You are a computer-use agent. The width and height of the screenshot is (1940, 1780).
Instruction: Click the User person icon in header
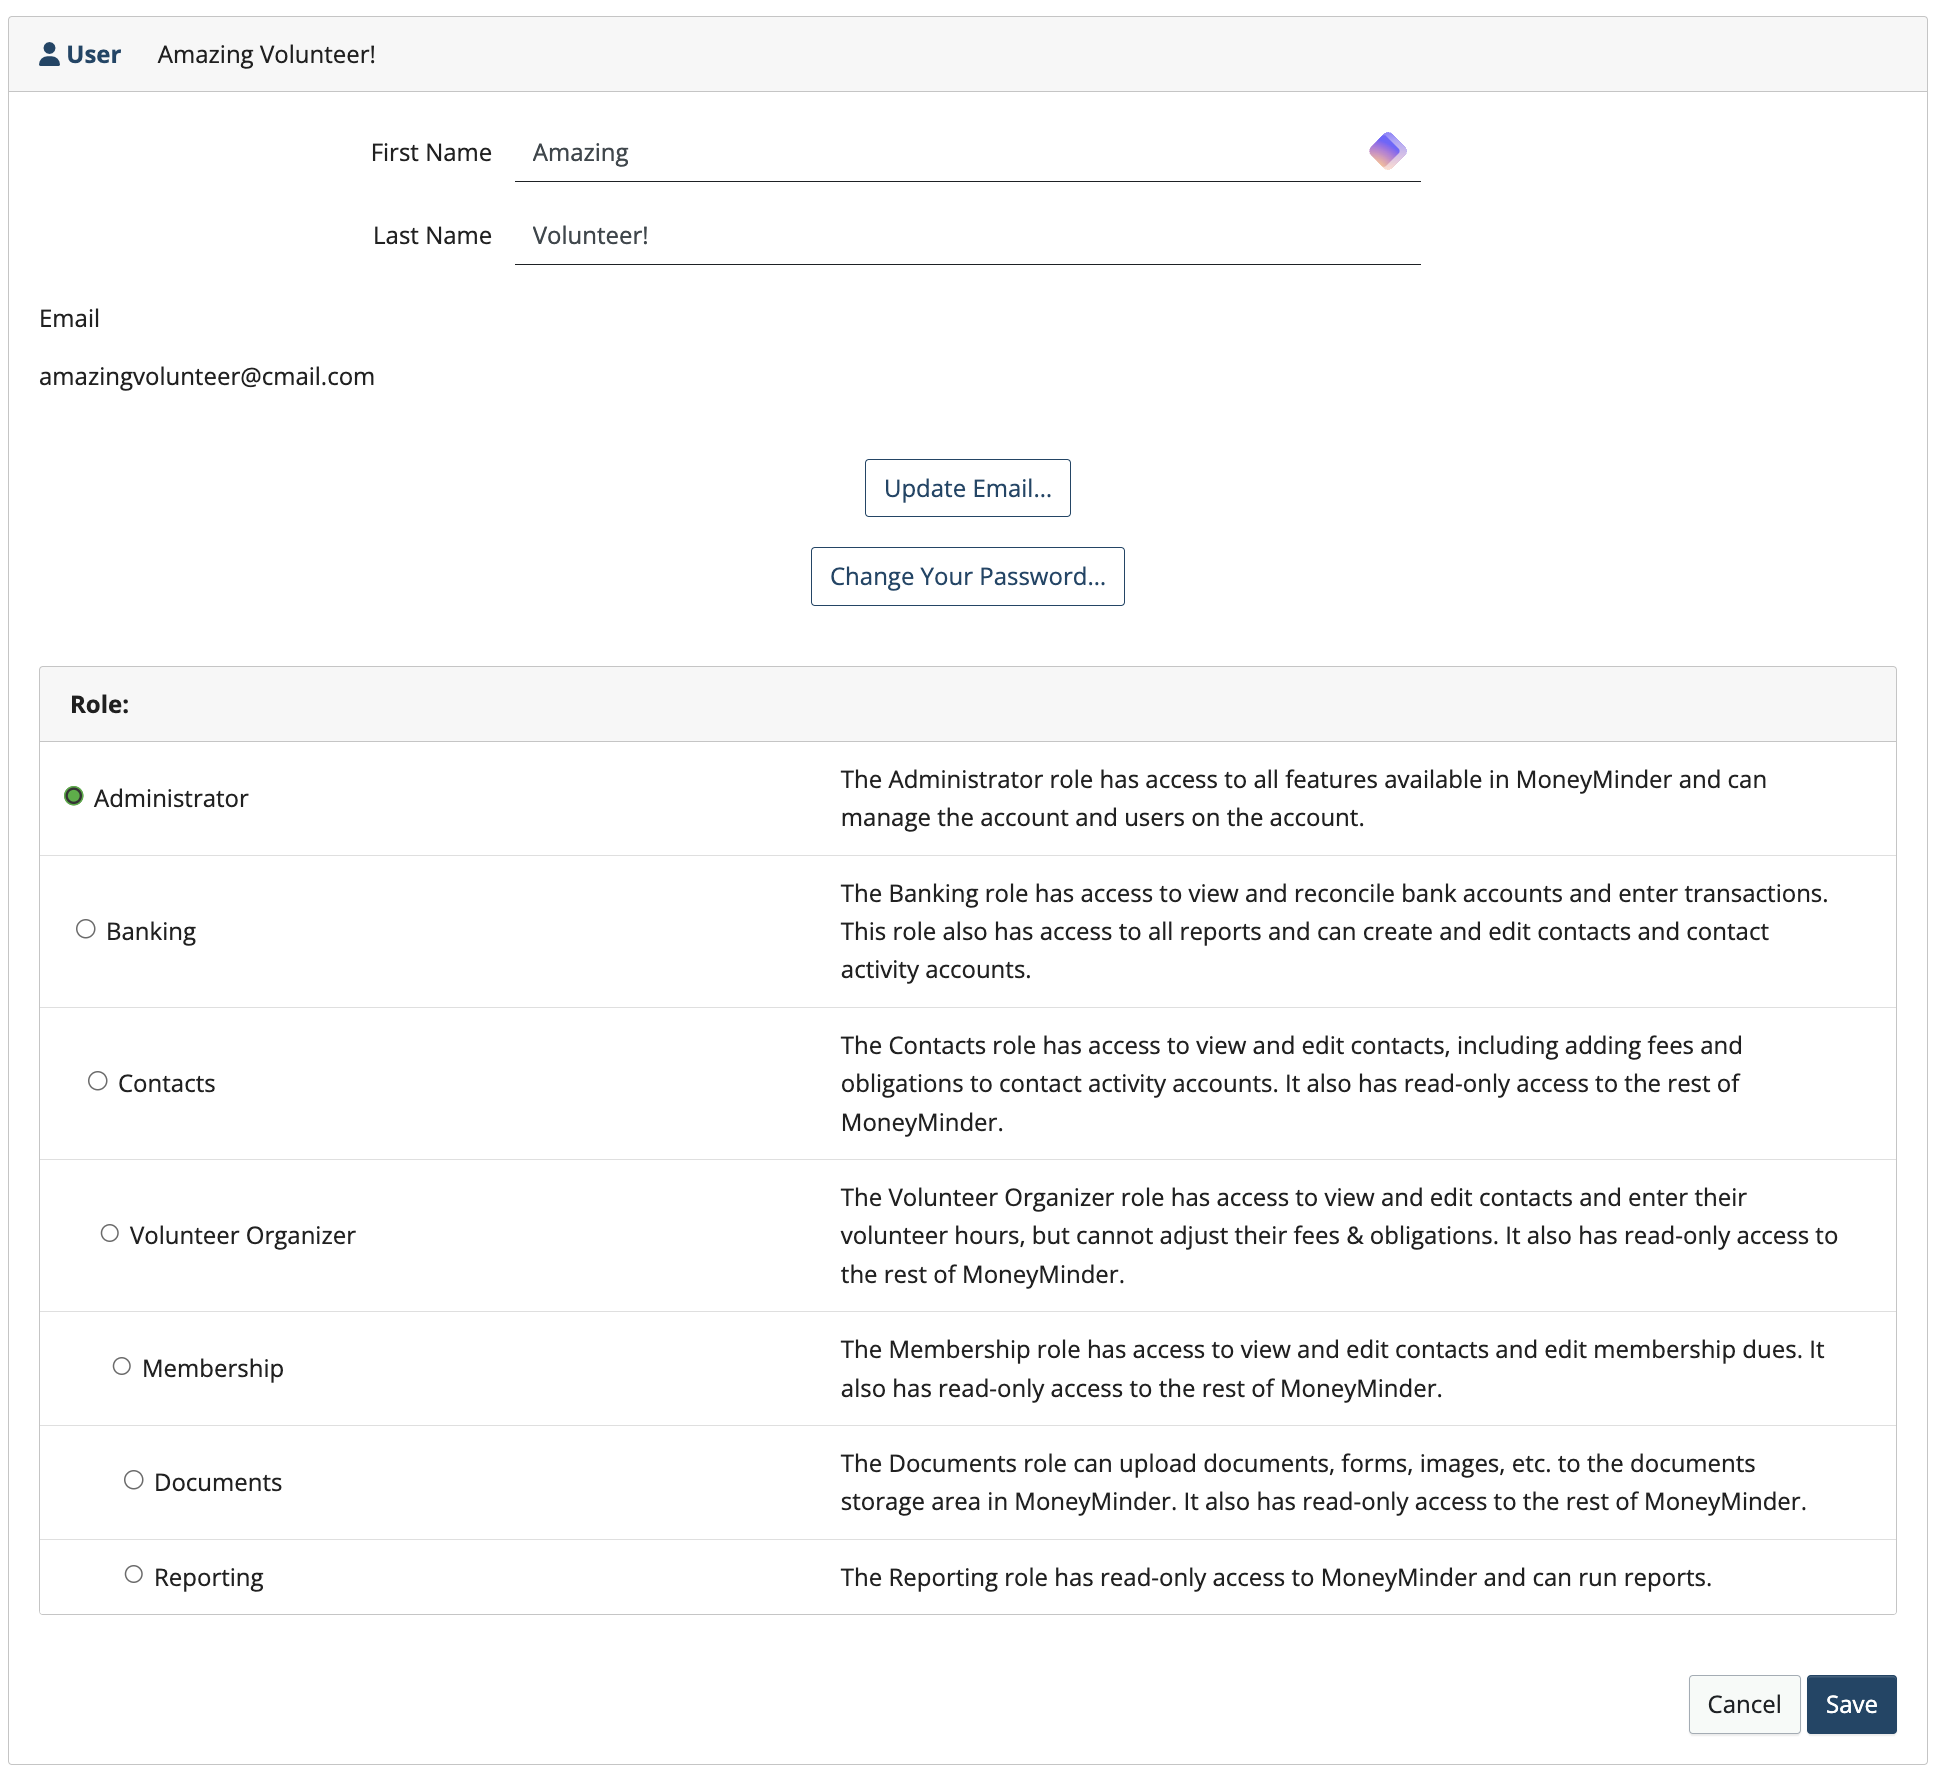pos(49,54)
